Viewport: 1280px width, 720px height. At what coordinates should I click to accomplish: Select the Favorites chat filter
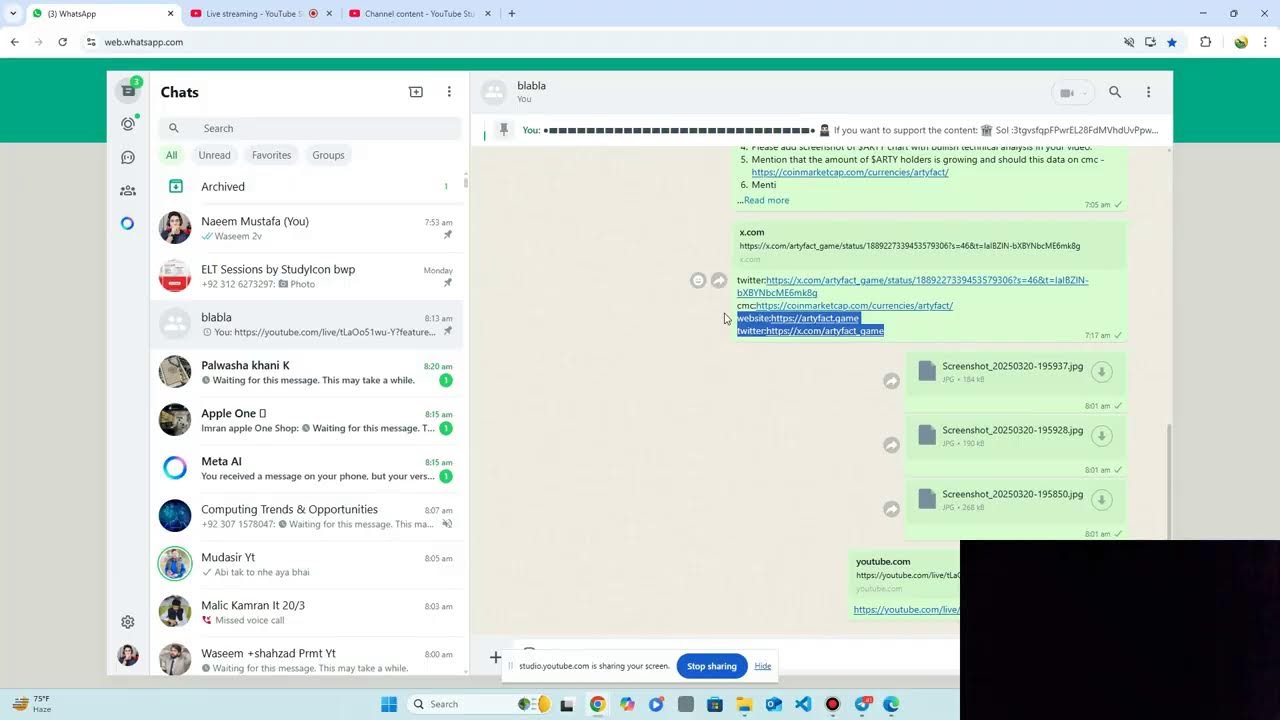coord(271,155)
